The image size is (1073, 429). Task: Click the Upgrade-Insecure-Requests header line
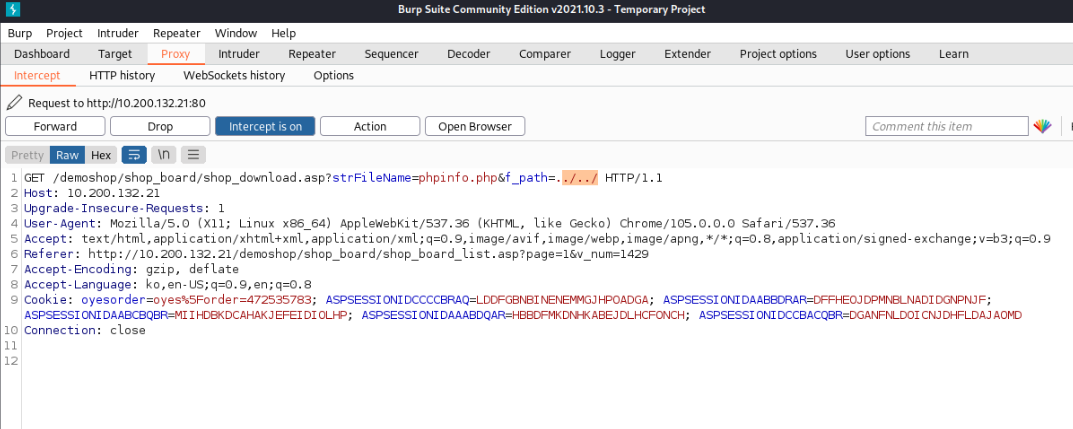(124, 208)
